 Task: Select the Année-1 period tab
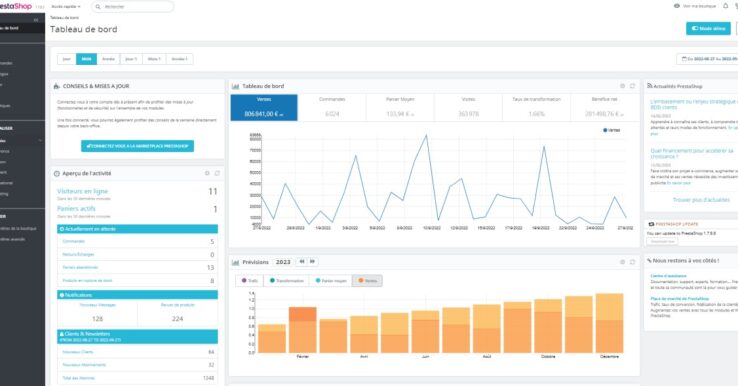(179, 59)
